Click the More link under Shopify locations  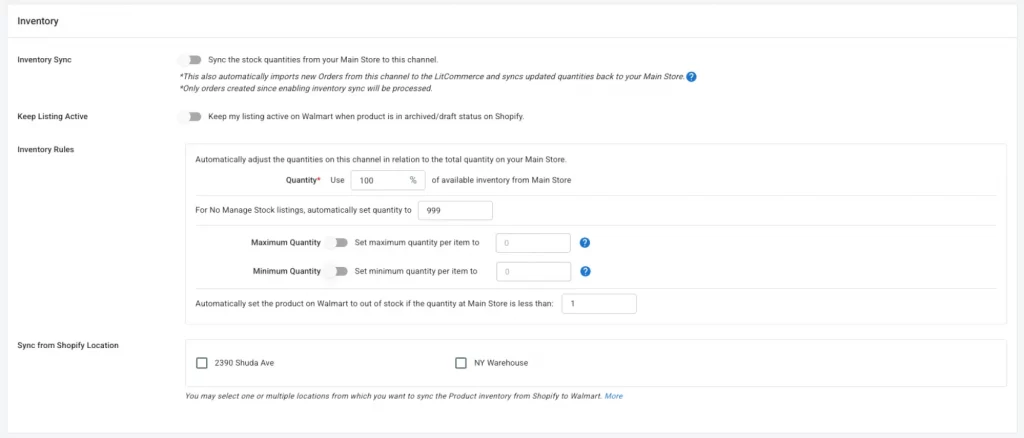click(613, 396)
